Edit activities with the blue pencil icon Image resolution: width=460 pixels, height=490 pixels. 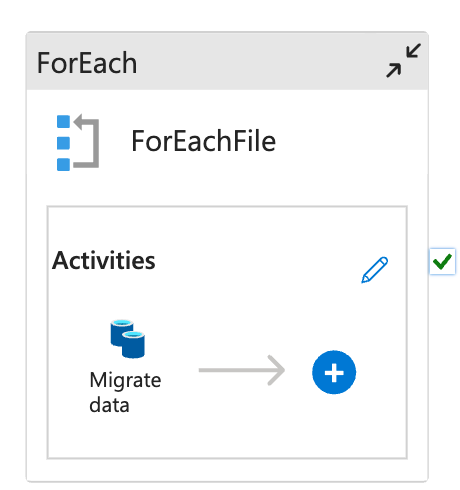coord(375,270)
